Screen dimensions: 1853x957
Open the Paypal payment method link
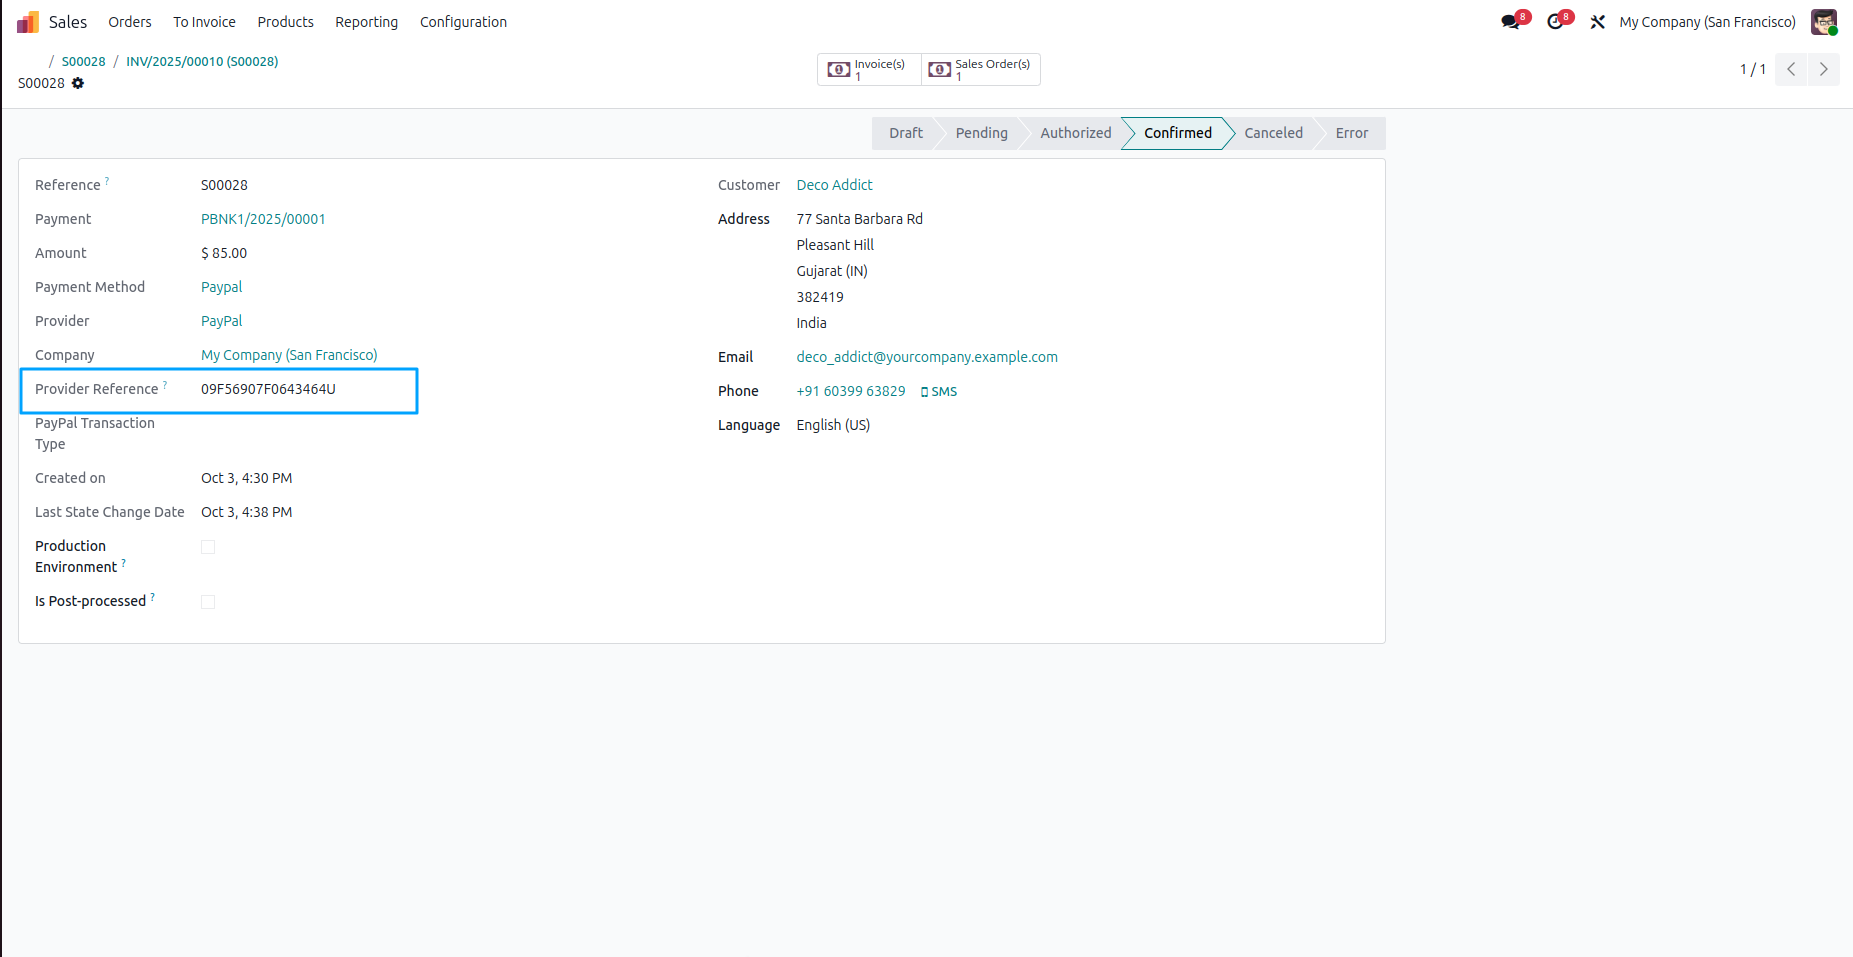point(221,287)
